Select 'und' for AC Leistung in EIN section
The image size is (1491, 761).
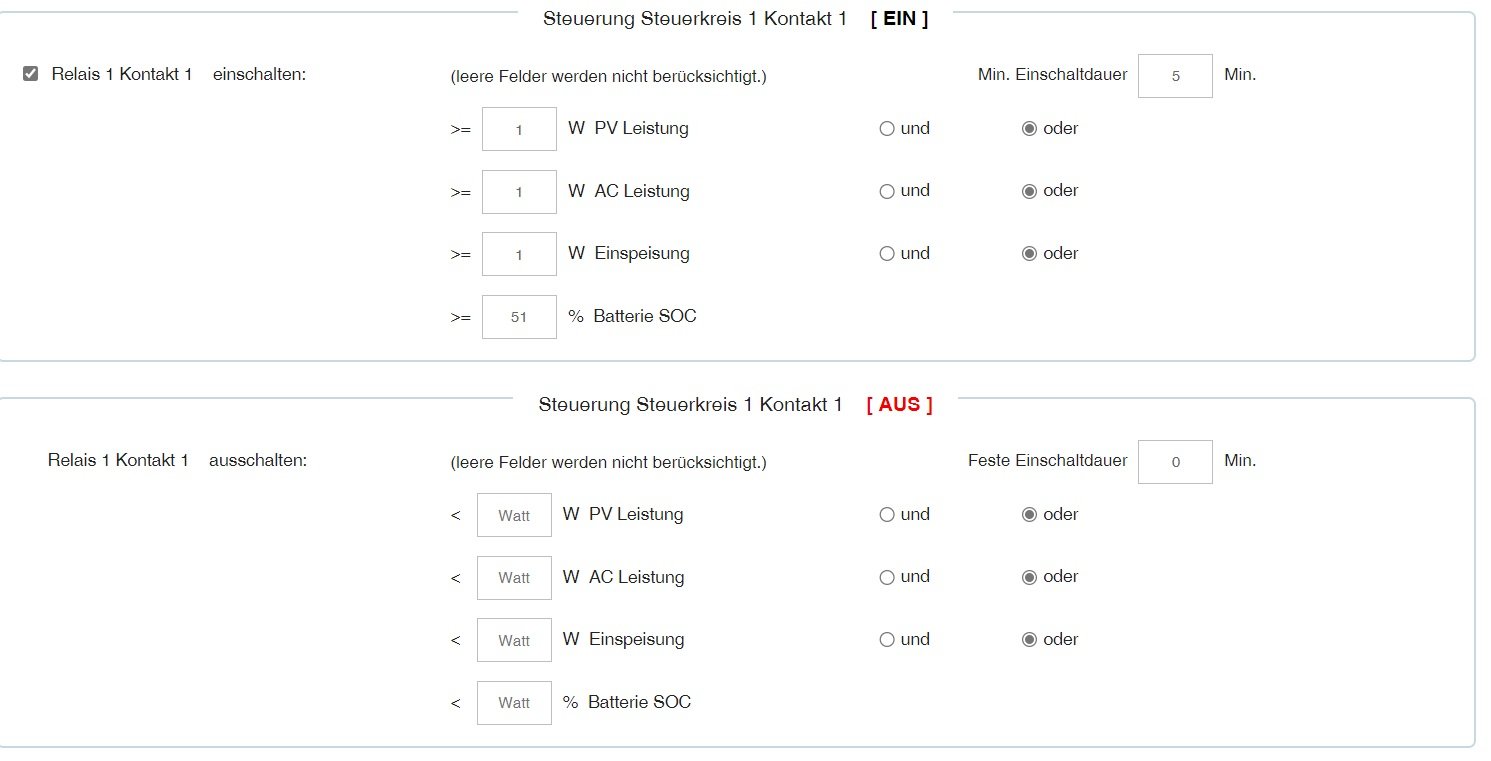887,192
